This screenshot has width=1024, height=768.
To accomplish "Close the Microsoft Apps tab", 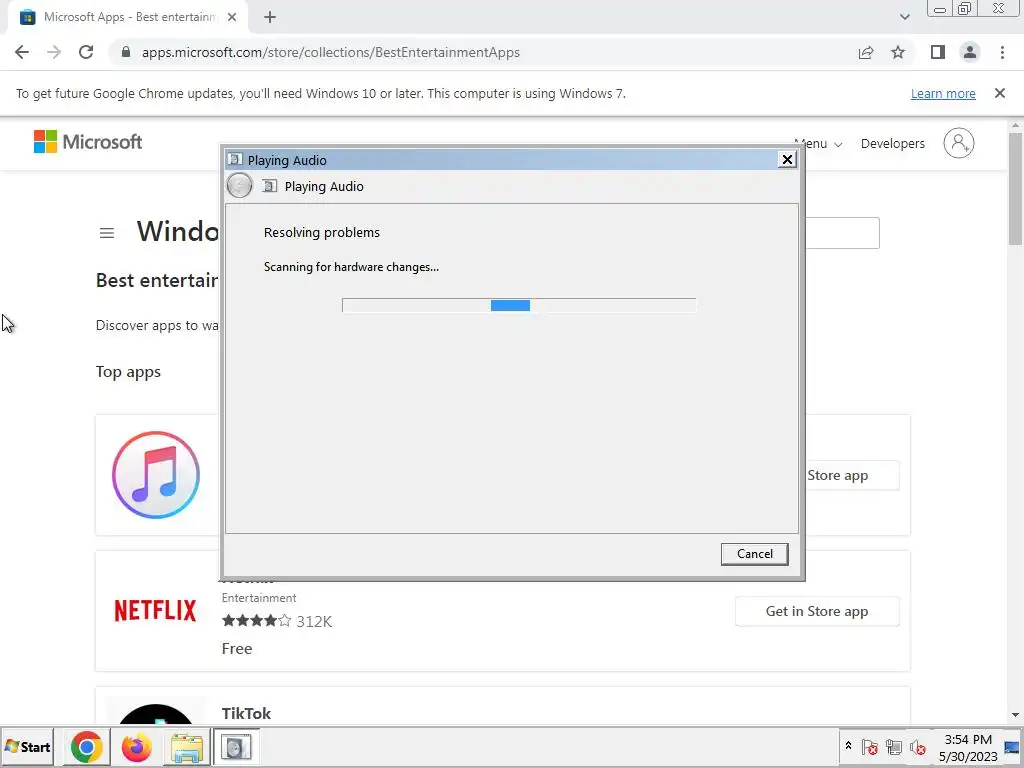I will [232, 17].
